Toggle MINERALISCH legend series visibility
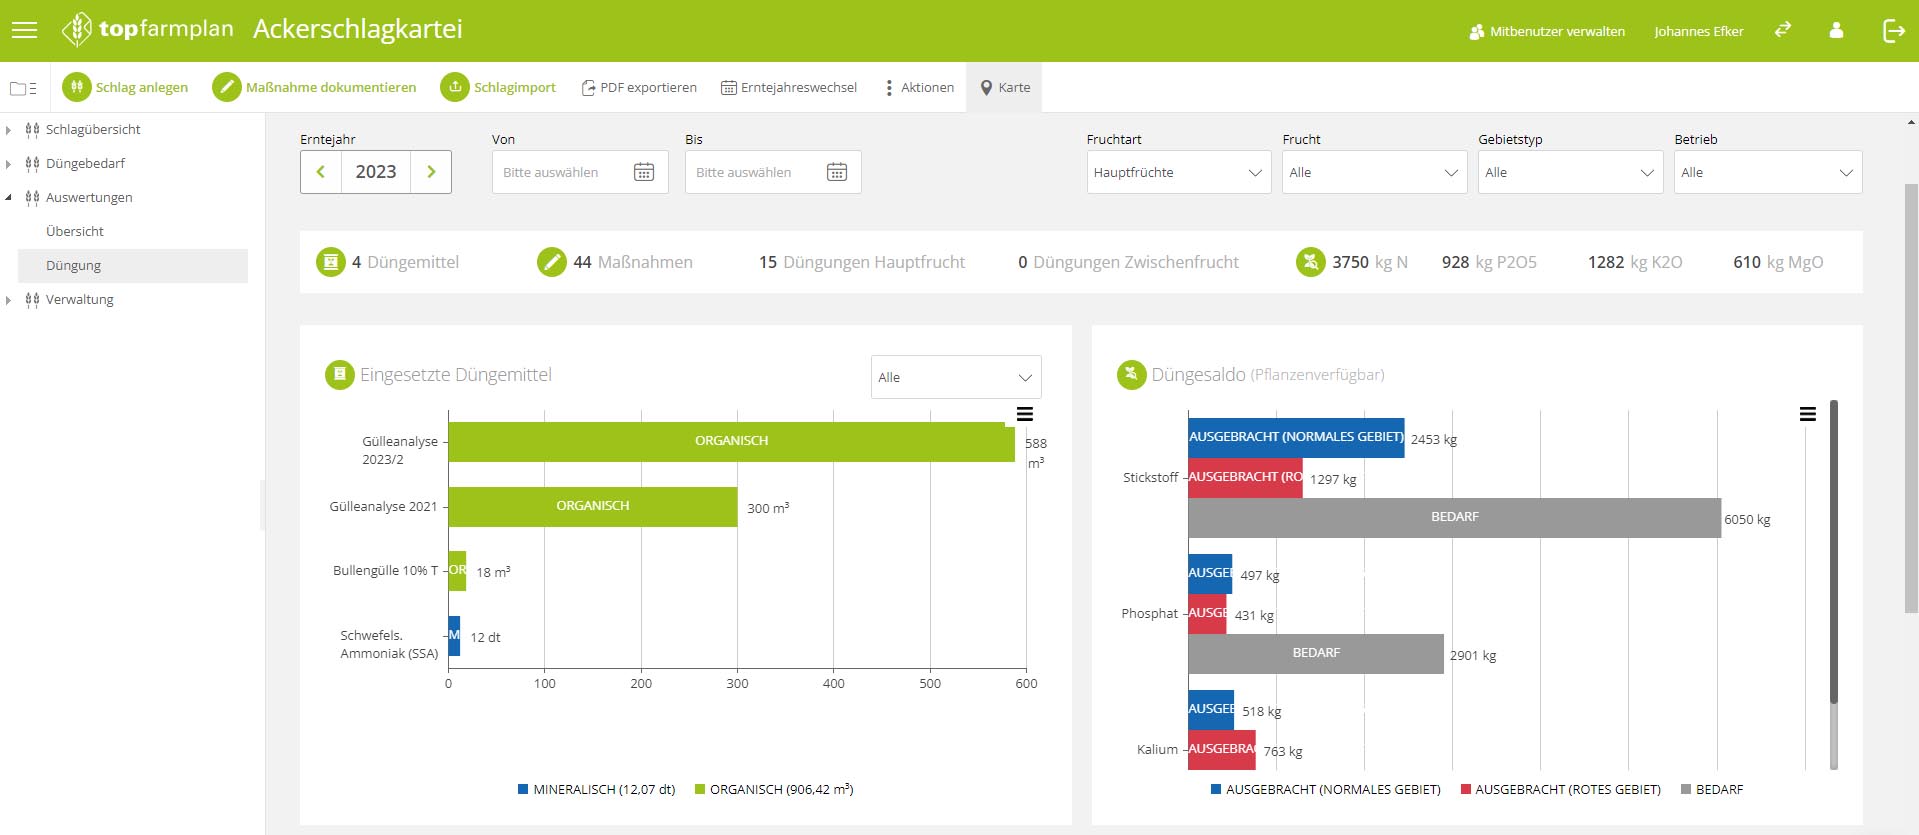The image size is (1919, 835). tap(596, 789)
